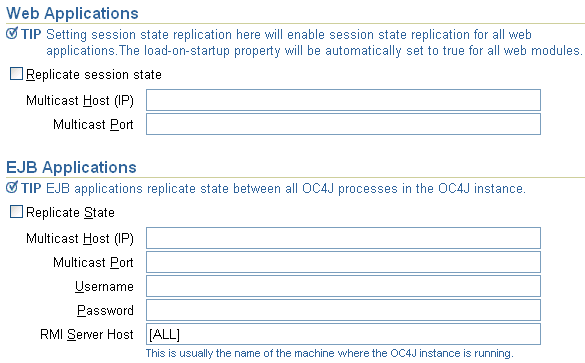Image resolution: width=585 pixels, height=363 pixels.
Task: Click the Password field label
Action: [x=105, y=310]
